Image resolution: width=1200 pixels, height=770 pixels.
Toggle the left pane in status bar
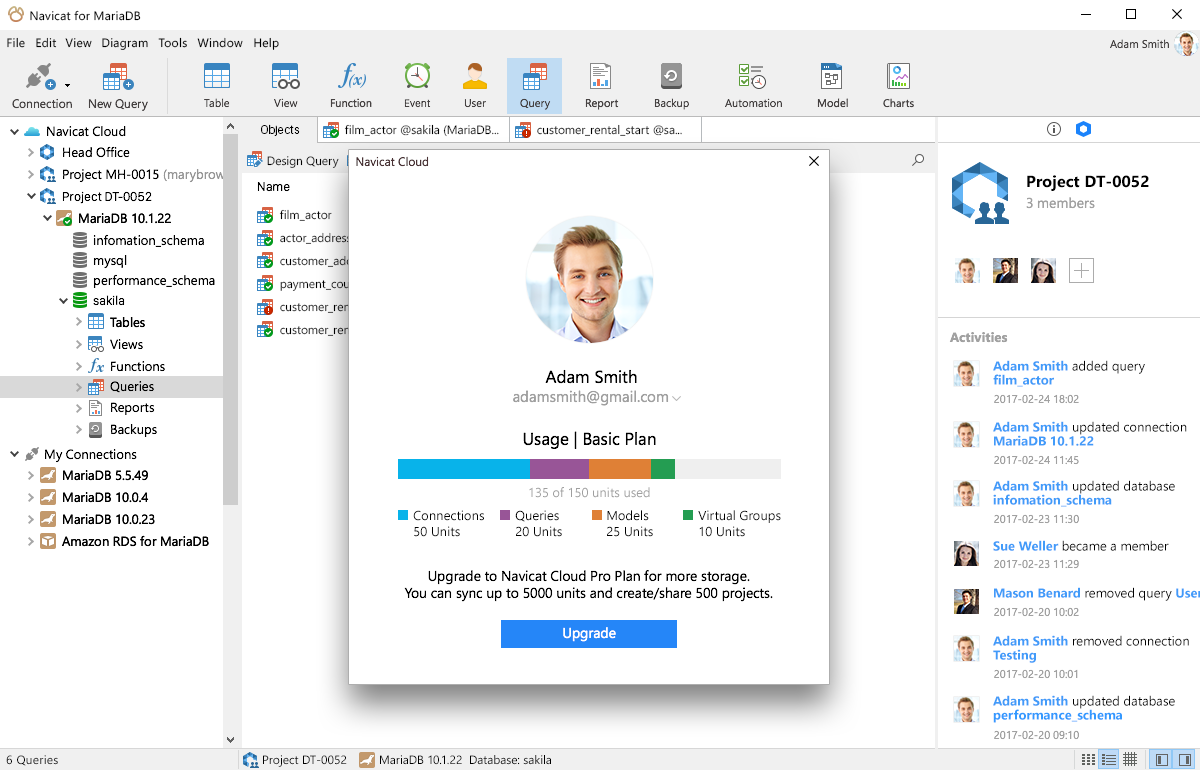coord(1161,760)
